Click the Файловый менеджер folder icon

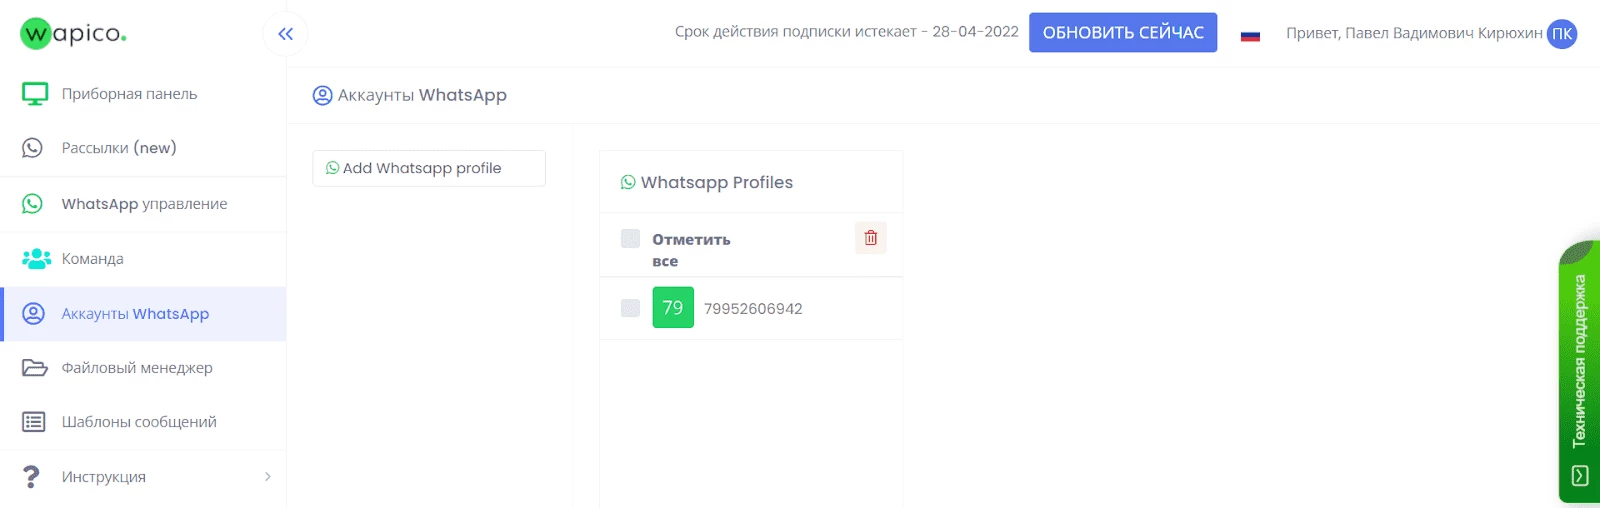(35, 368)
